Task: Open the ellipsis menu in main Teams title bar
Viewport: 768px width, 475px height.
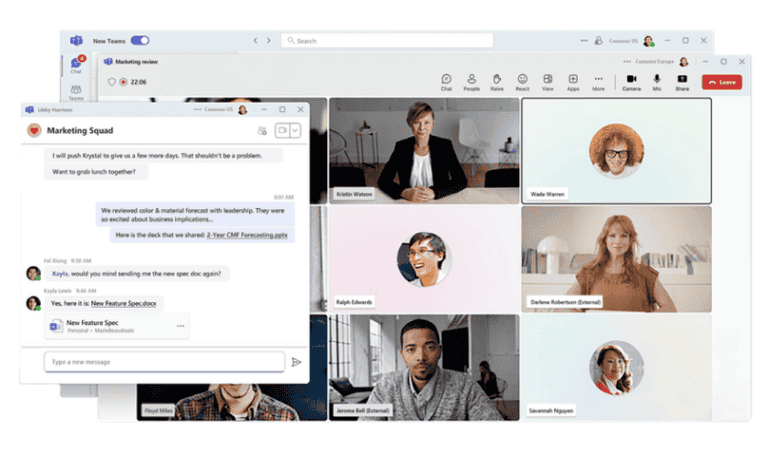Action: click(584, 41)
